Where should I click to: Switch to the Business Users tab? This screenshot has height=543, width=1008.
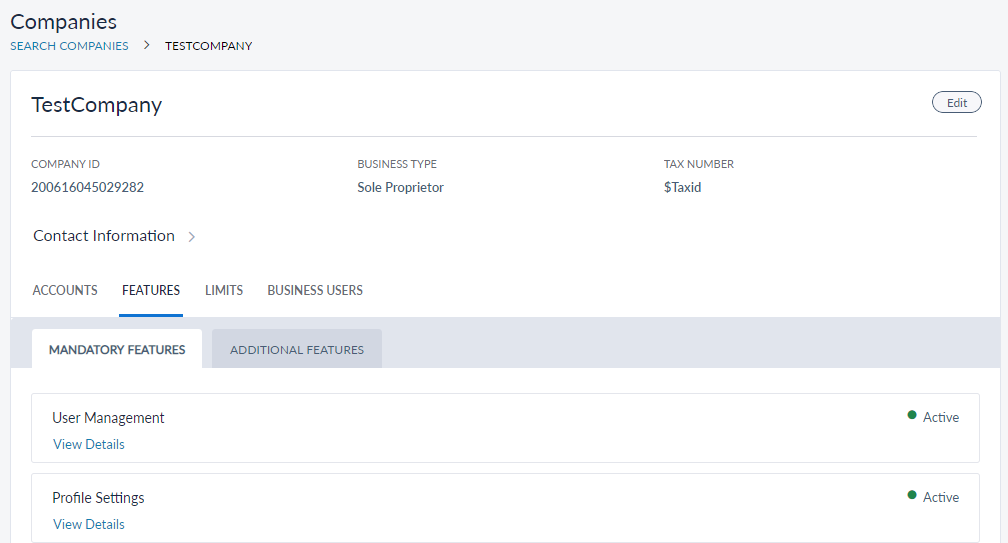pos(315,291)
